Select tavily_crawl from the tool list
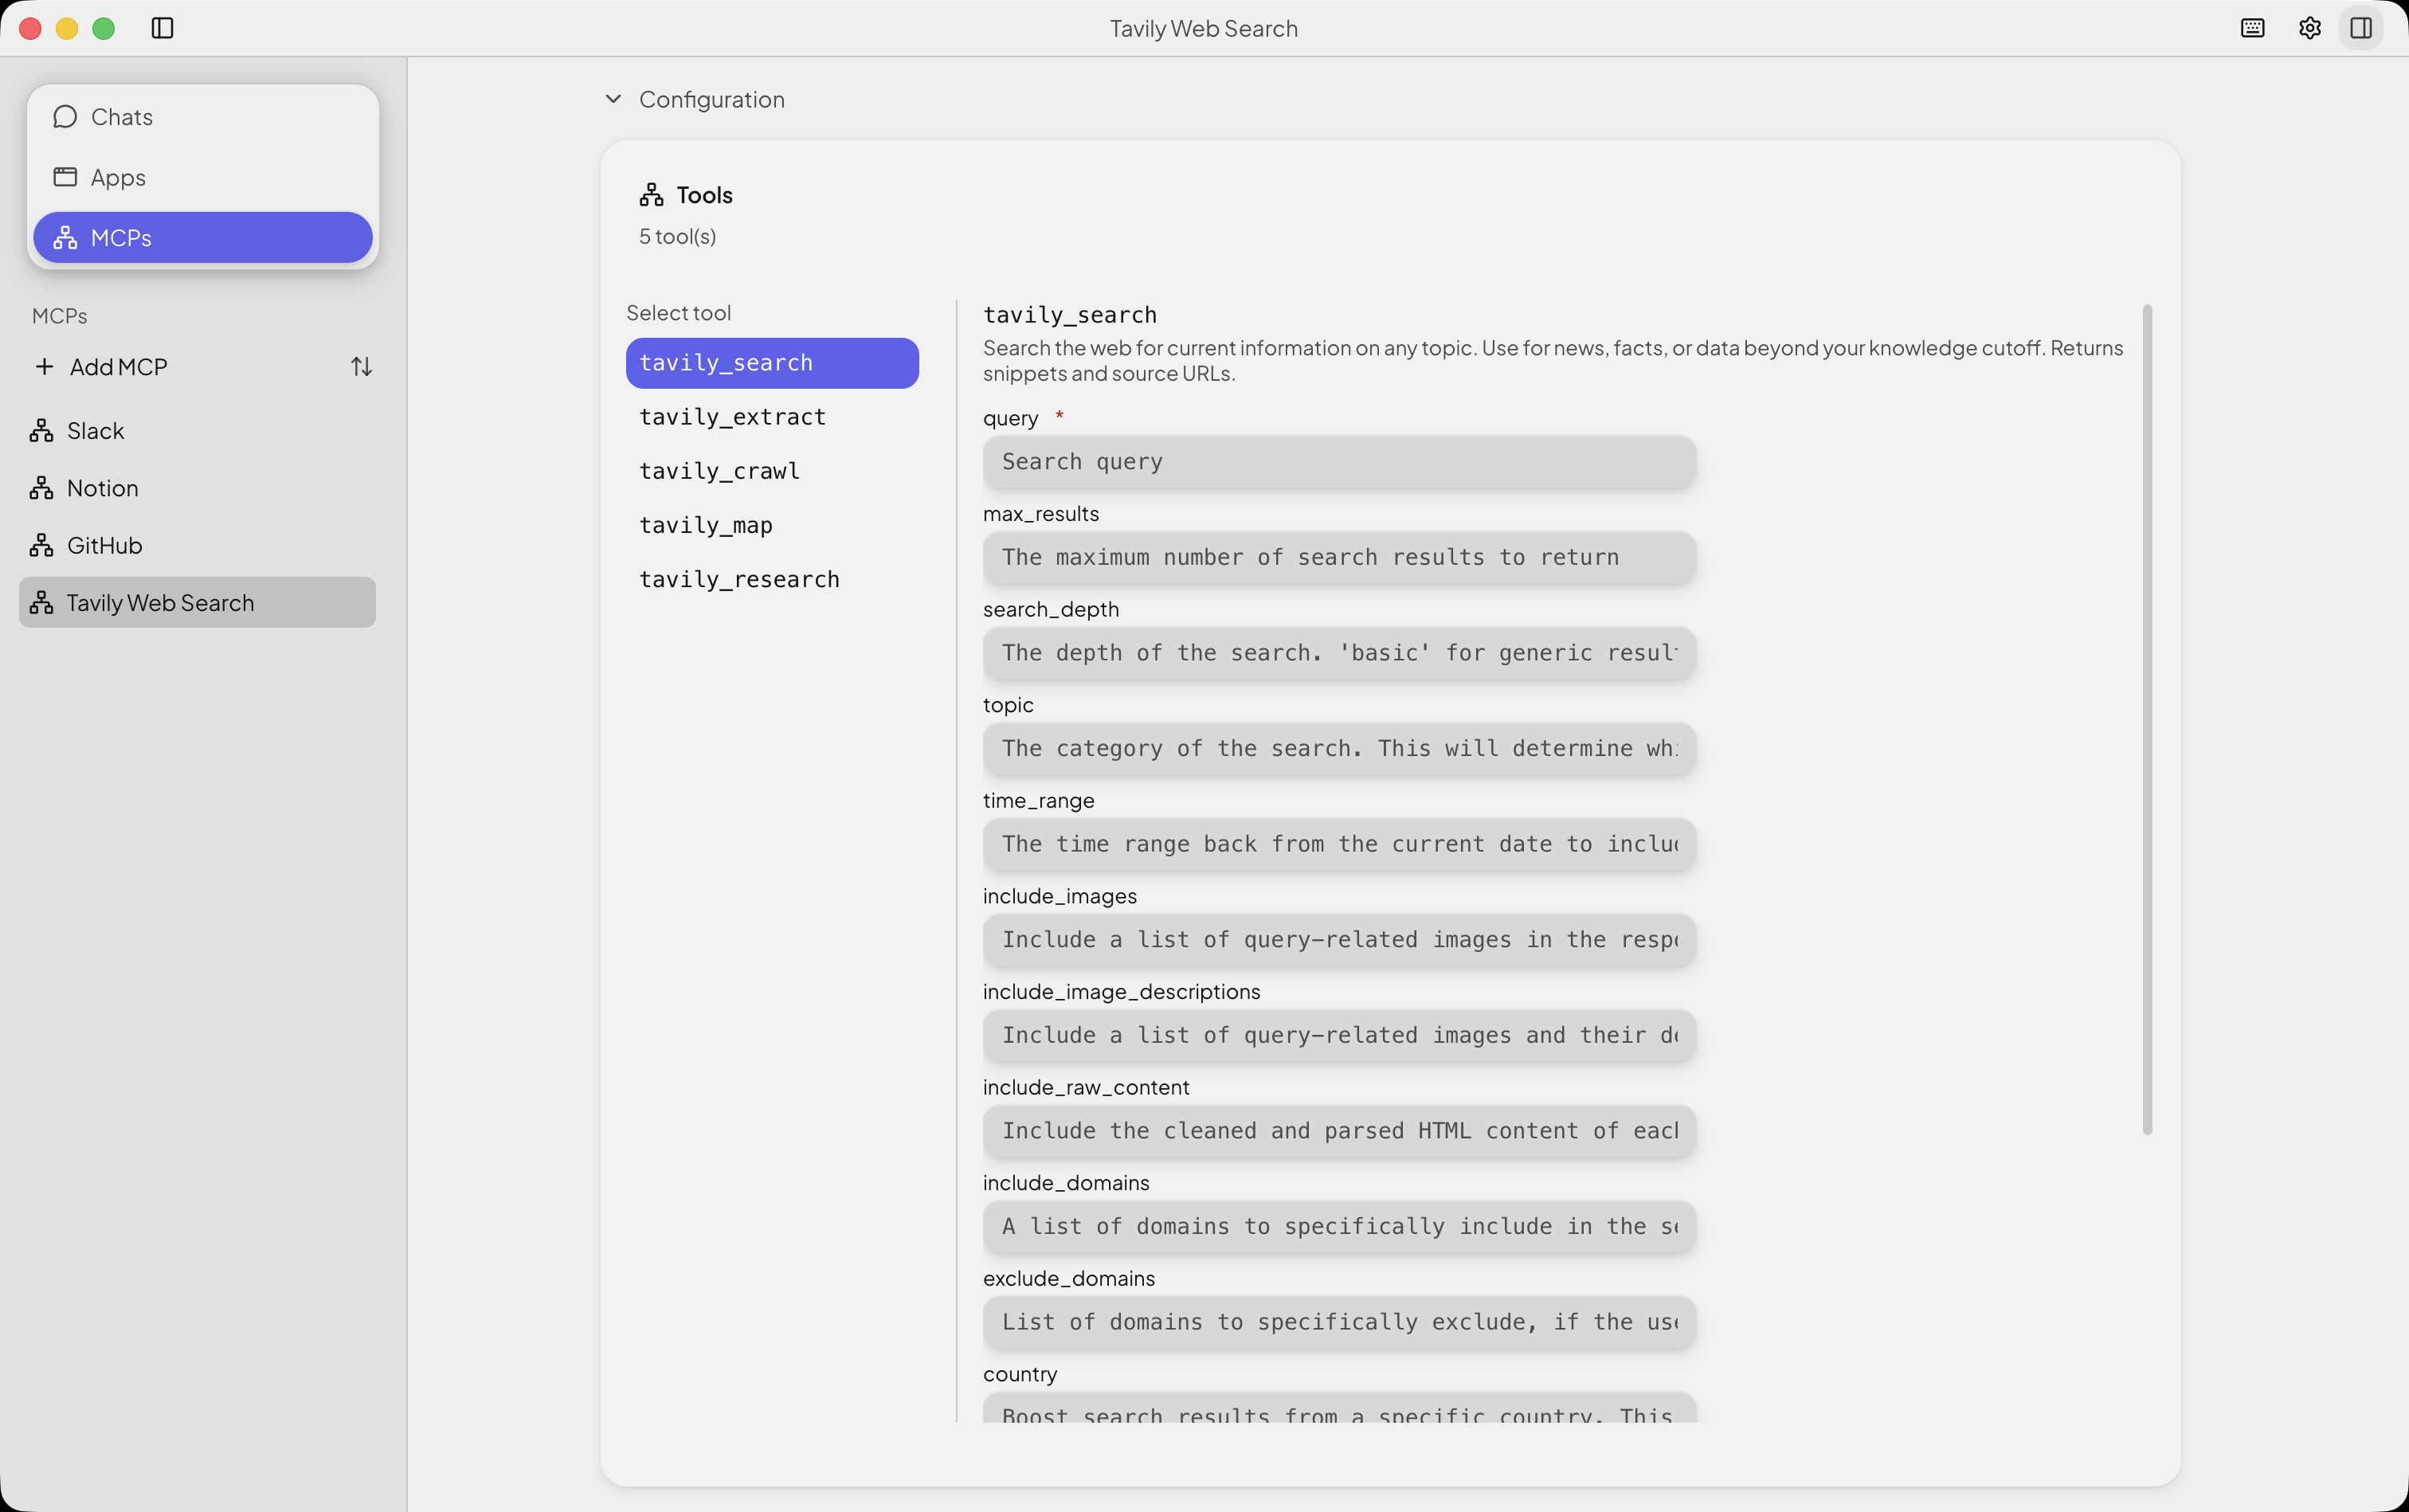 [719, 470]
